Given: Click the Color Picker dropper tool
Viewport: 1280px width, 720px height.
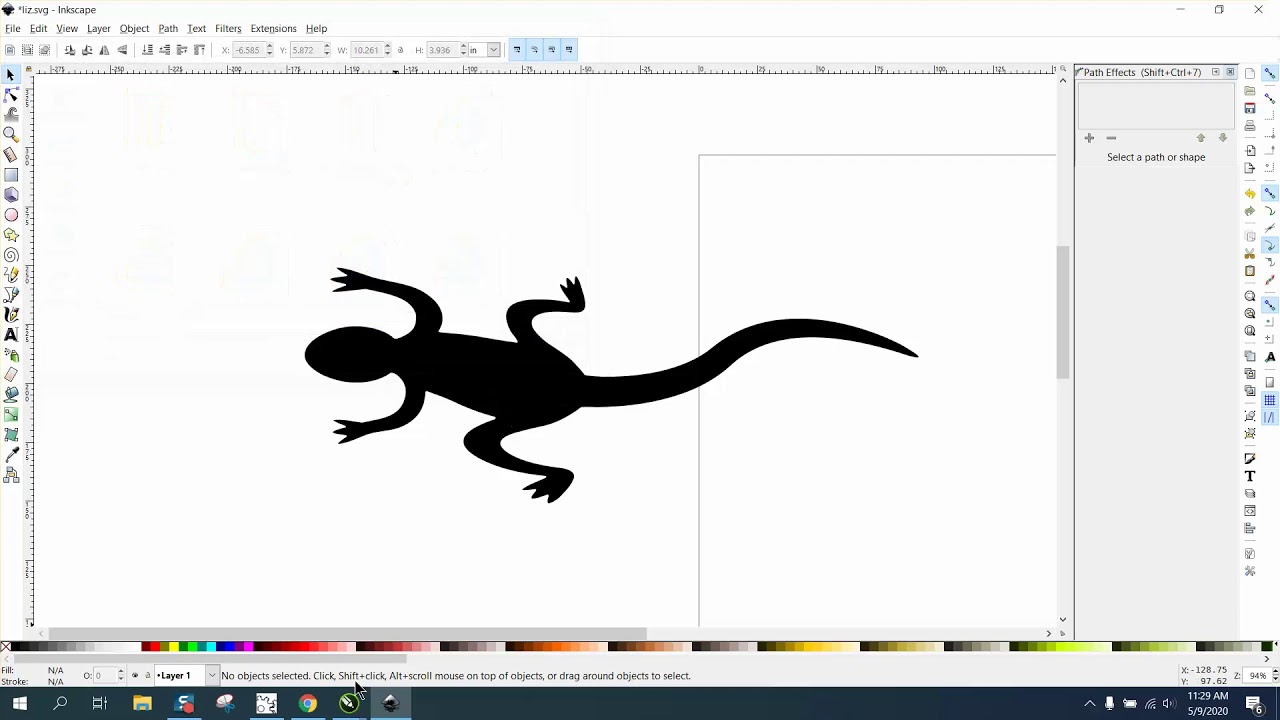Looking at the screenshot, I should pyautogui.click(x=11, y=455).
